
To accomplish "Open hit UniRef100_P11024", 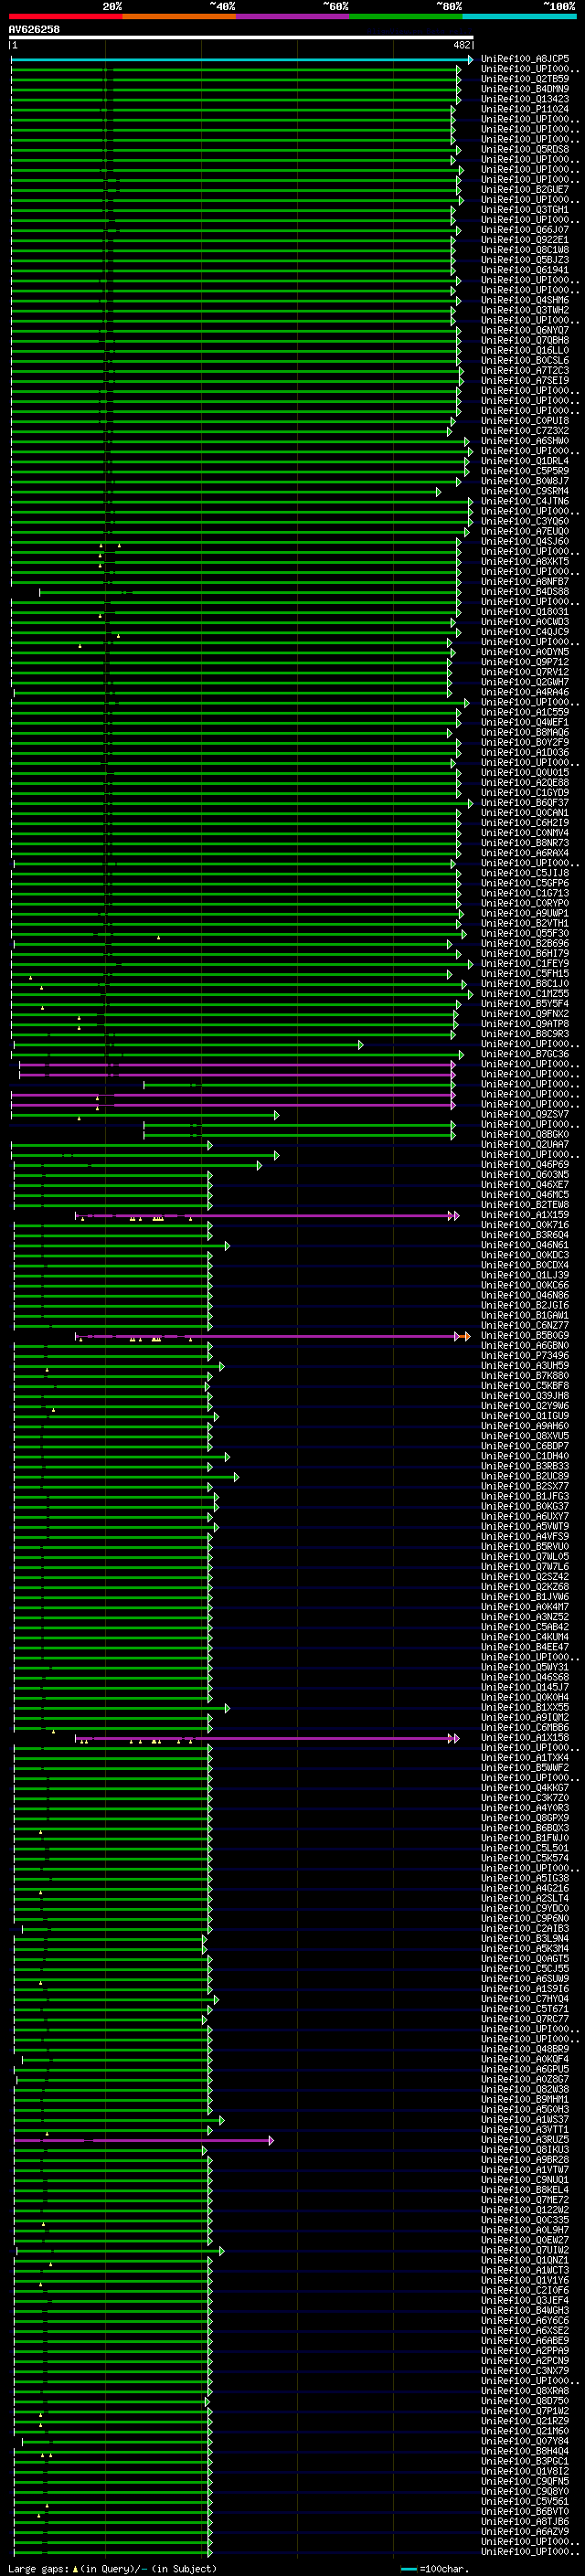I will coord(525,109).
